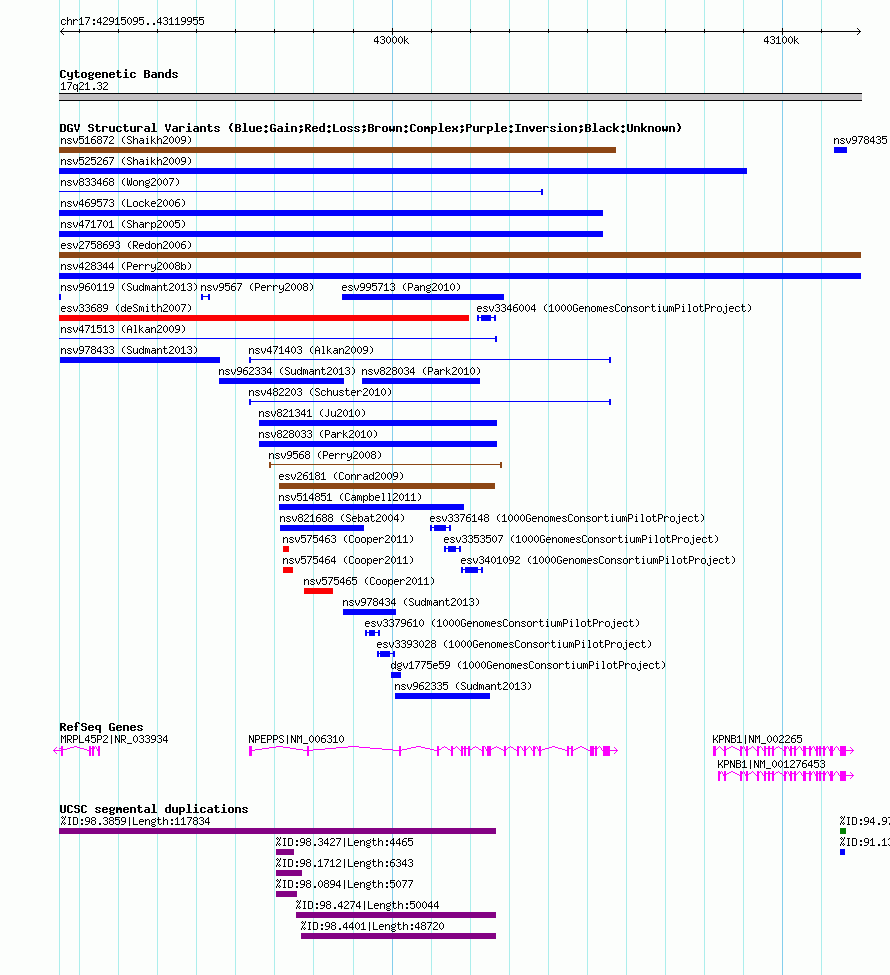The image size is (890, 975).
Task: Select the nsv978433 (Sudmant2013) blue bar
Action: point(140,360)
